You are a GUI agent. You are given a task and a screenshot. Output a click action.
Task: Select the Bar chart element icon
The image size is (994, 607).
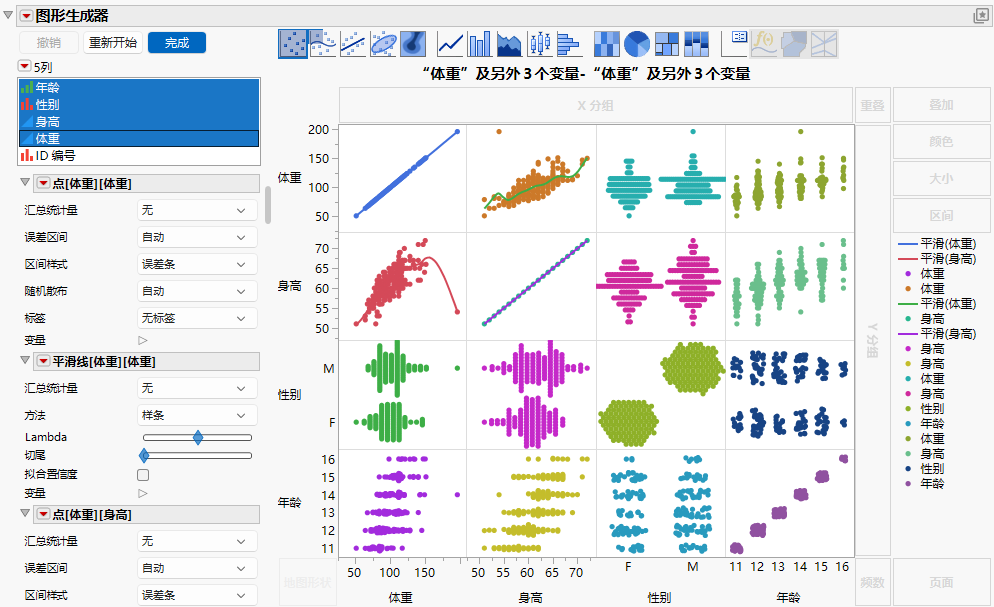[x=480, y=44]
